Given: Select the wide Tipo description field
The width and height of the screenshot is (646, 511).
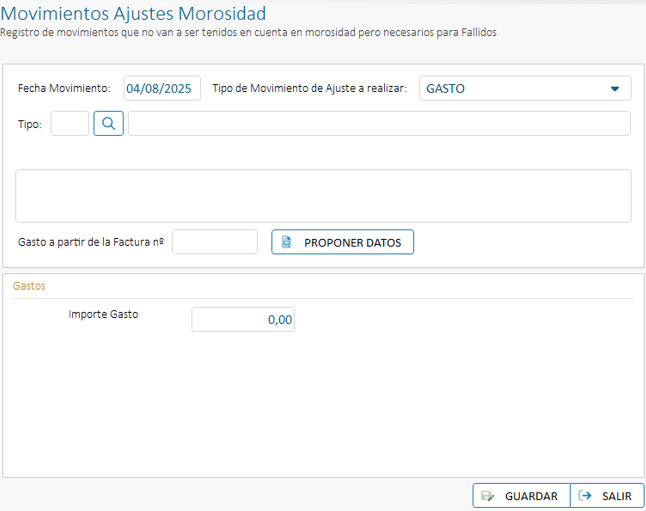Looking at the screenshot, I should tap(379, 123).
